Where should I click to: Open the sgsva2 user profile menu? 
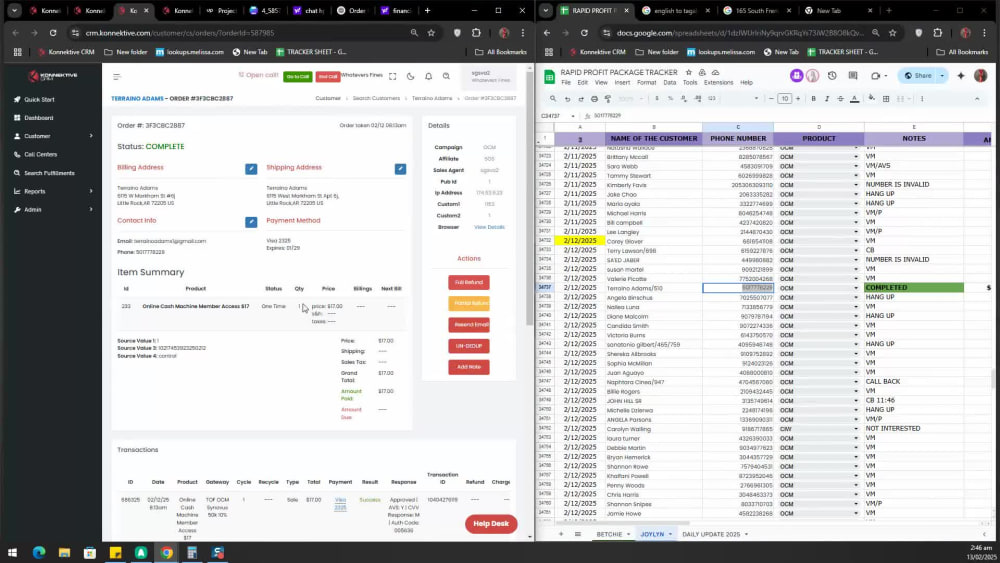[490, 77]
